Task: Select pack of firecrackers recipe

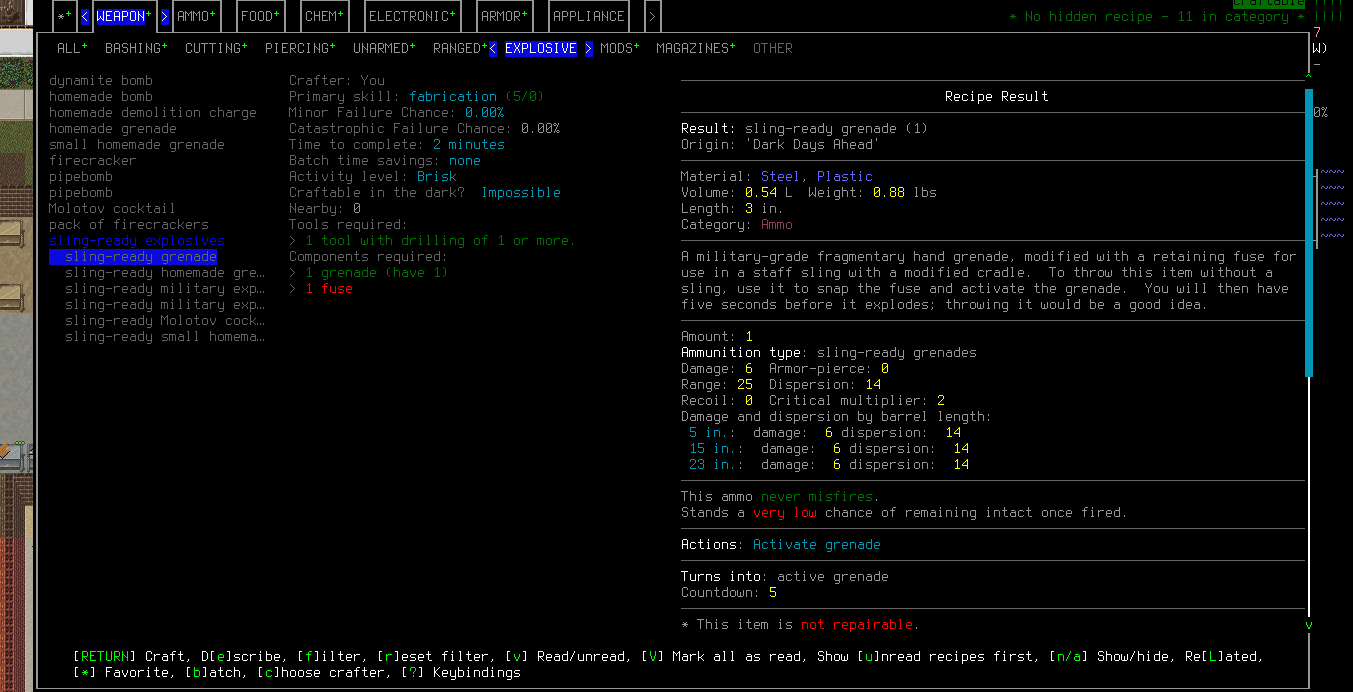Action: (129, 224)
